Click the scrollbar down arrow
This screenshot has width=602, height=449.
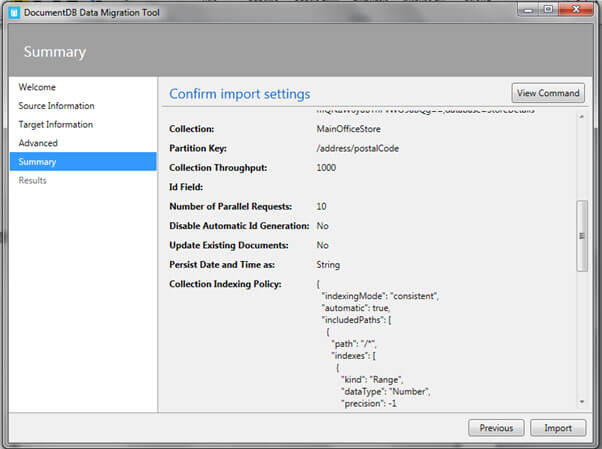pyautogui.click(x=582, y=402)
